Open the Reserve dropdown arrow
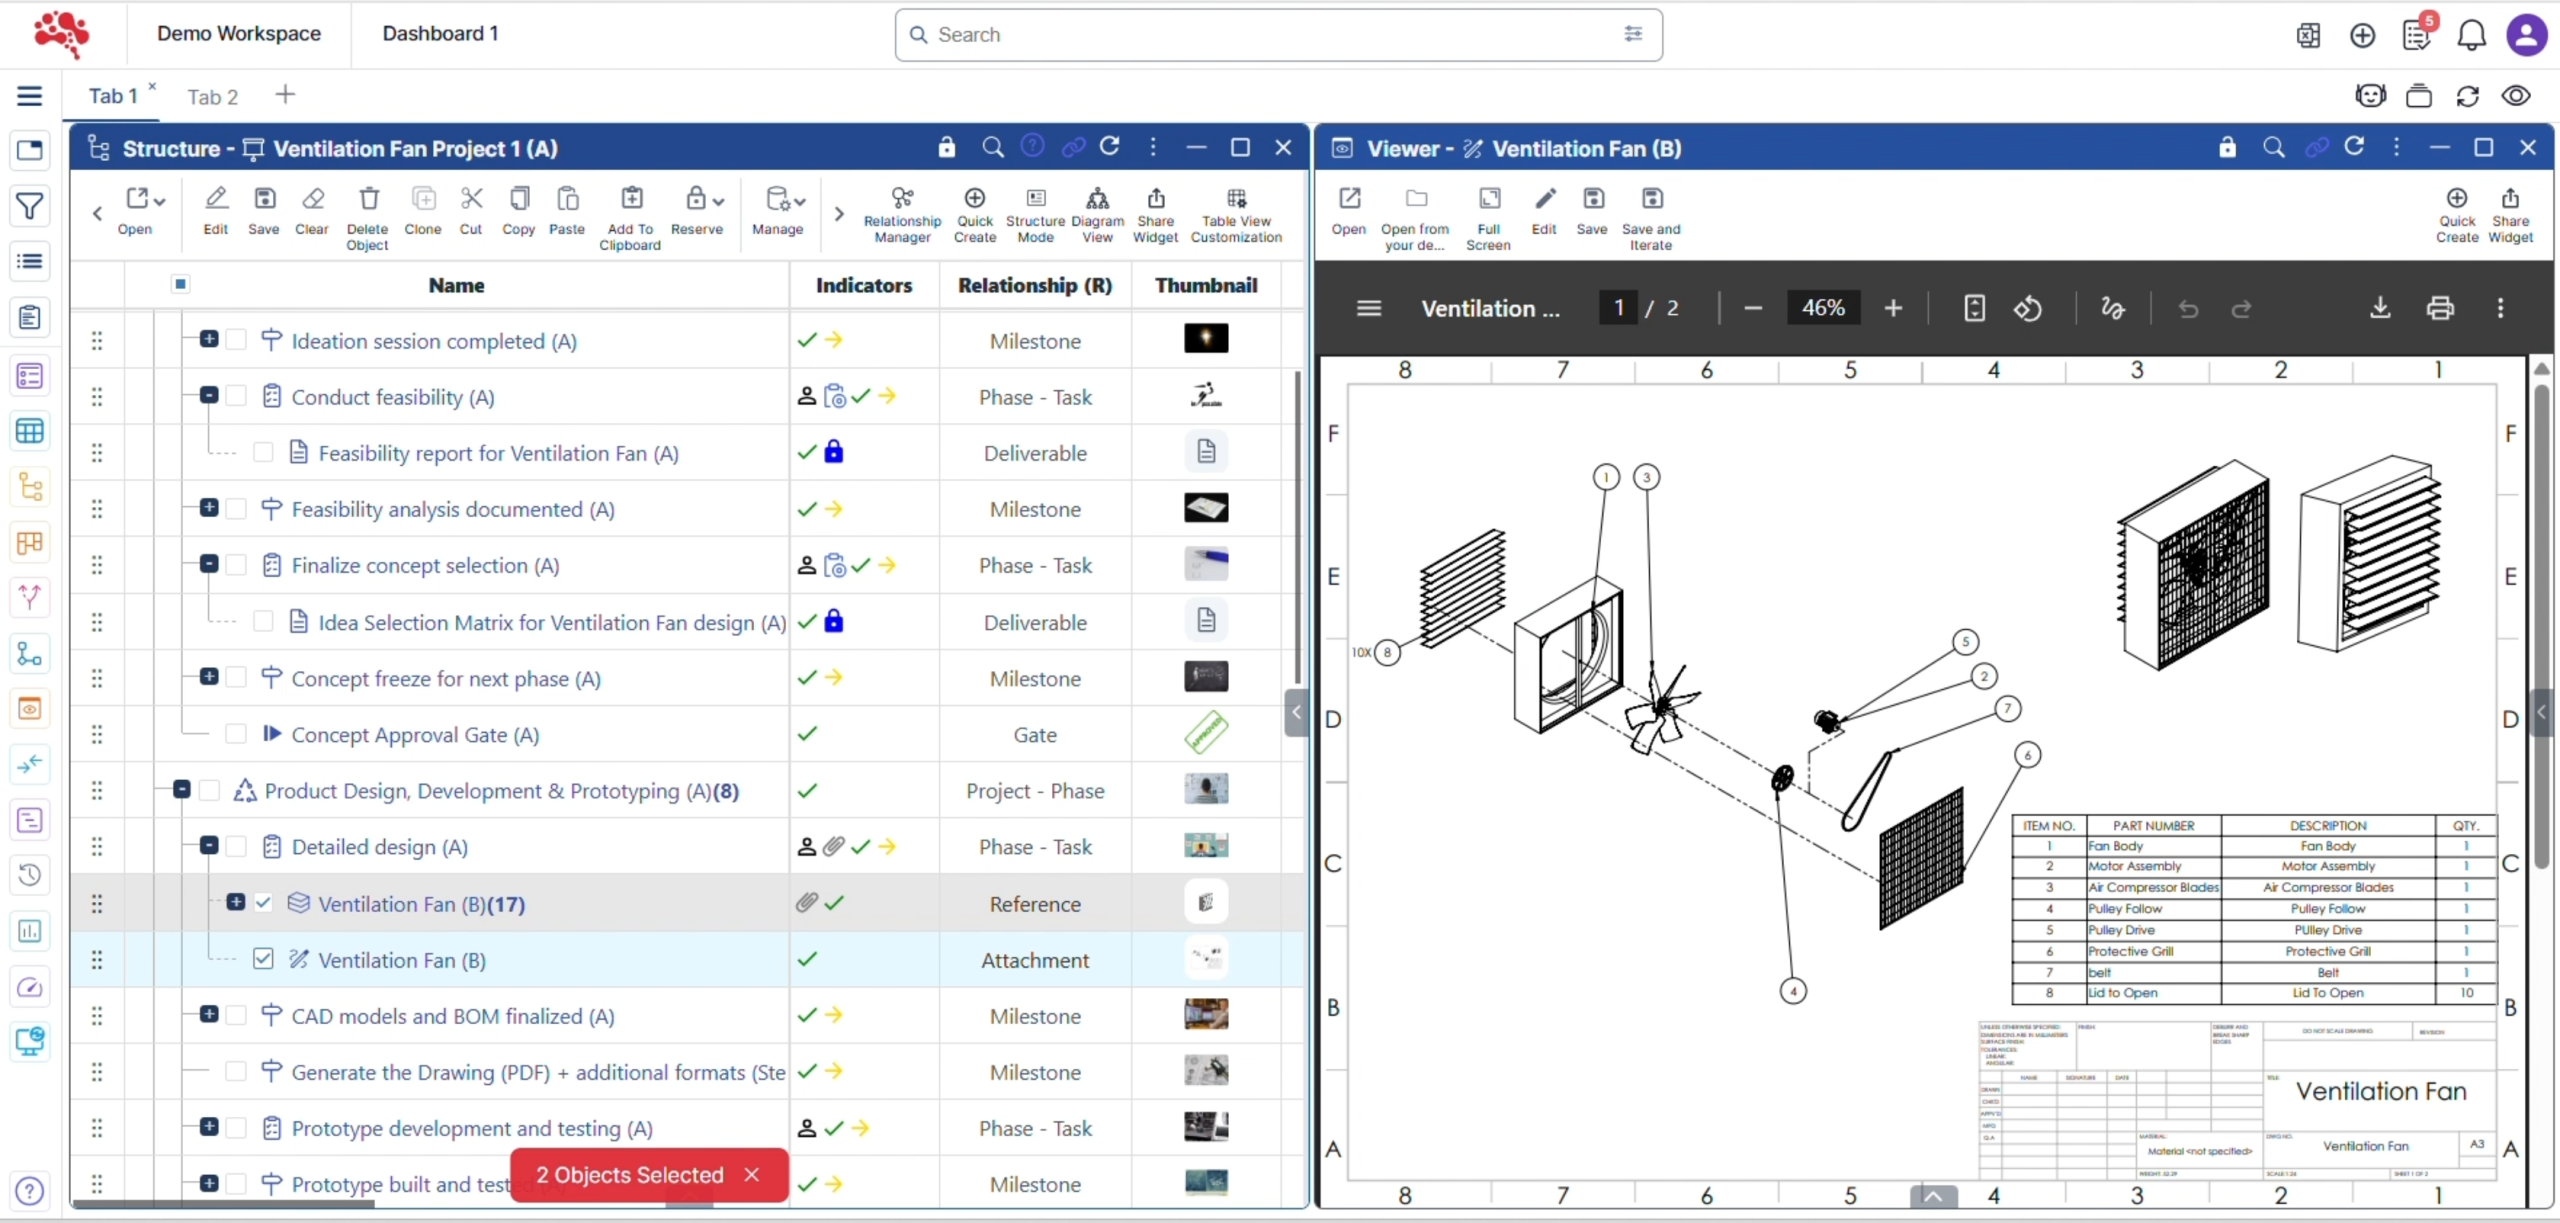2560x1223 pixels. click(718, 201)
